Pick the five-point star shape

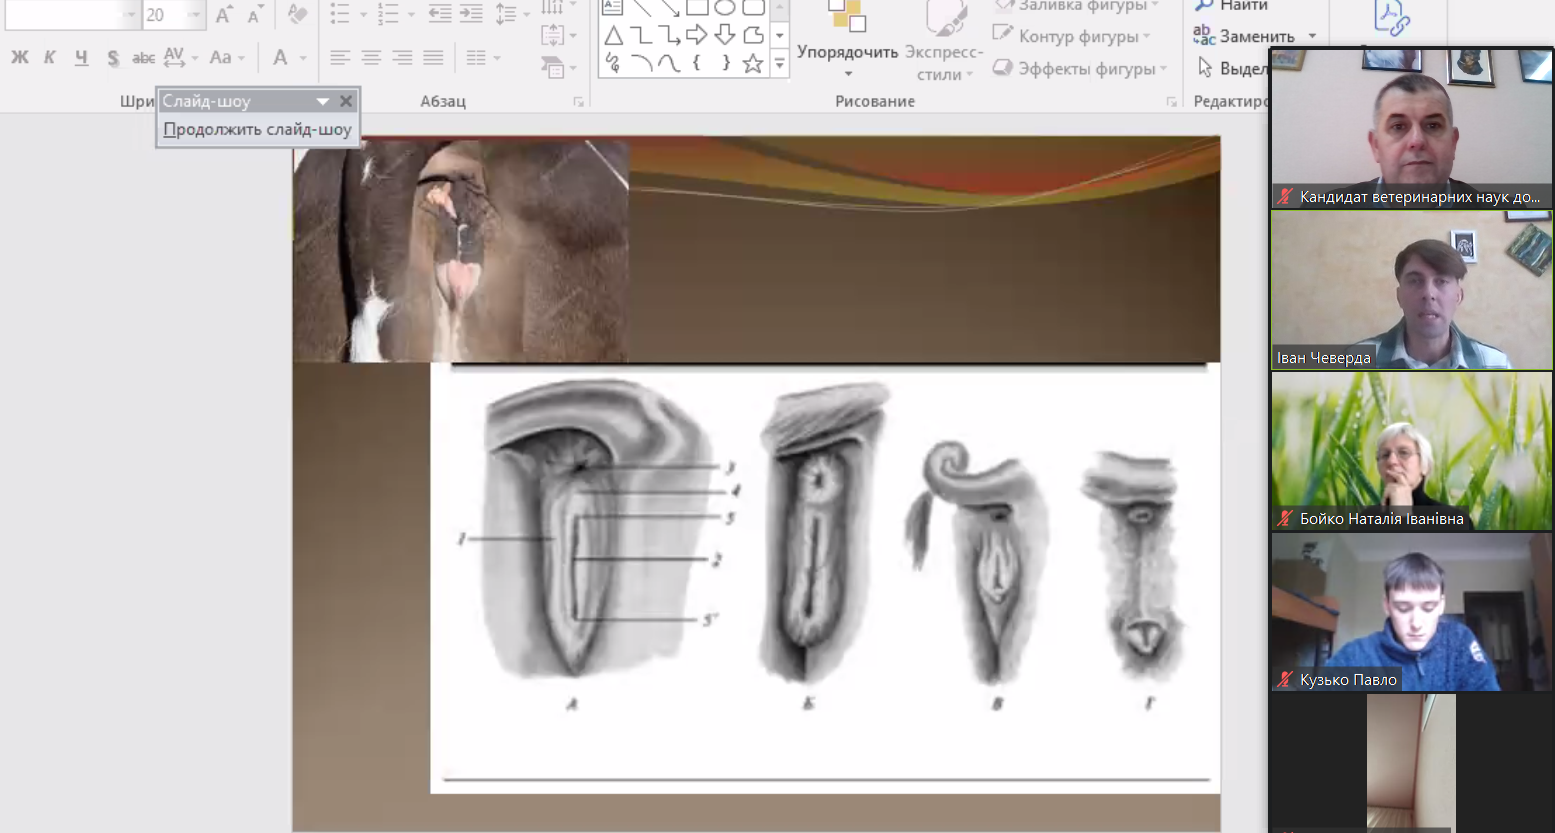[753, 64]
